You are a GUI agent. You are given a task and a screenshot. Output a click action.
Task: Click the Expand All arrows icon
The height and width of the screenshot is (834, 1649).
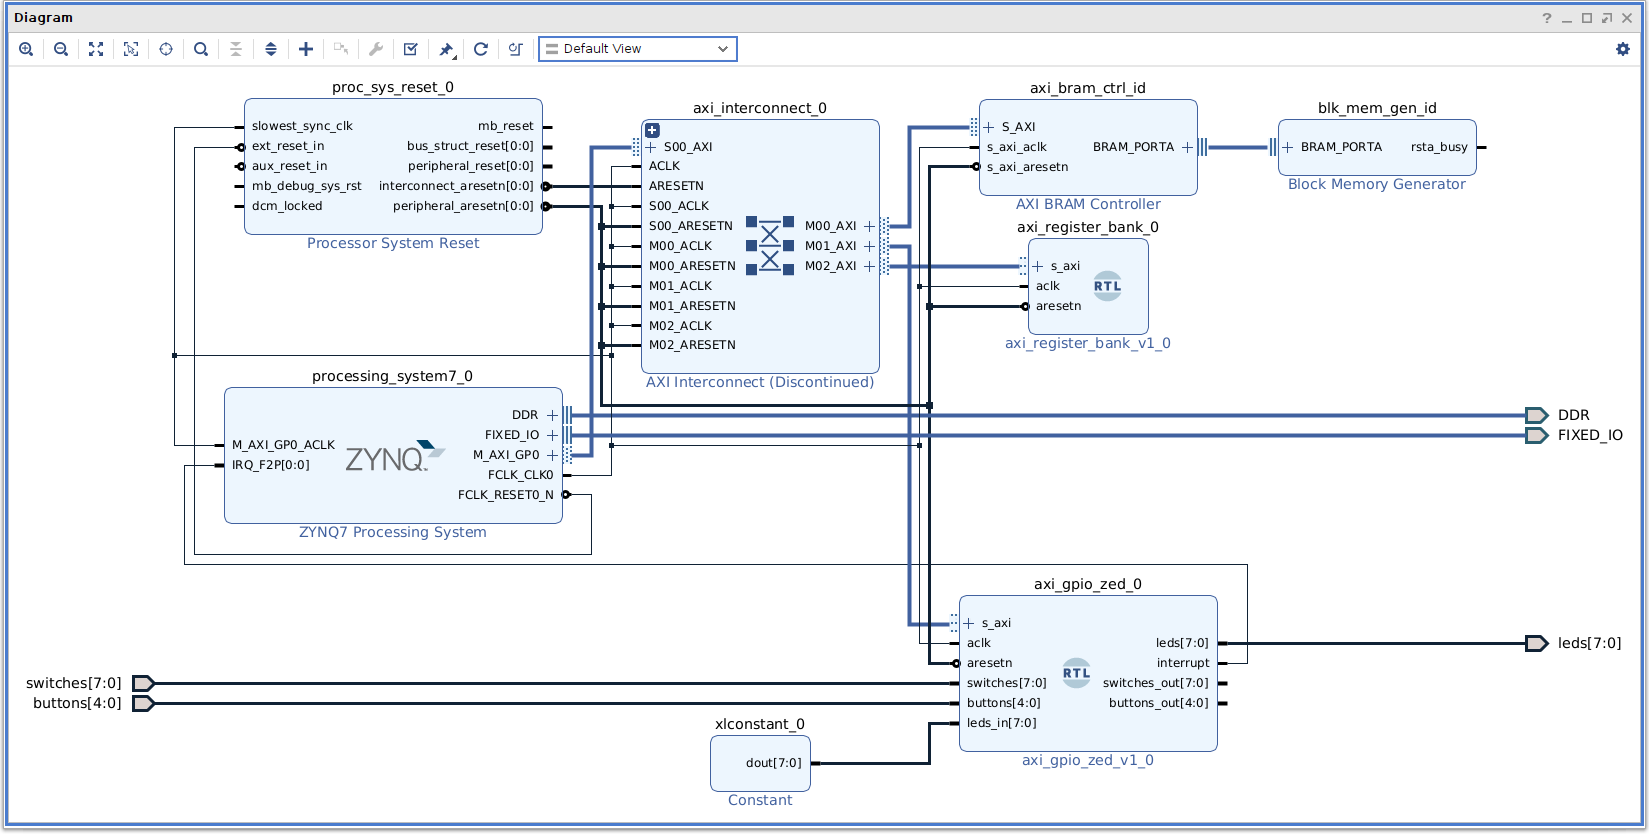271,49
